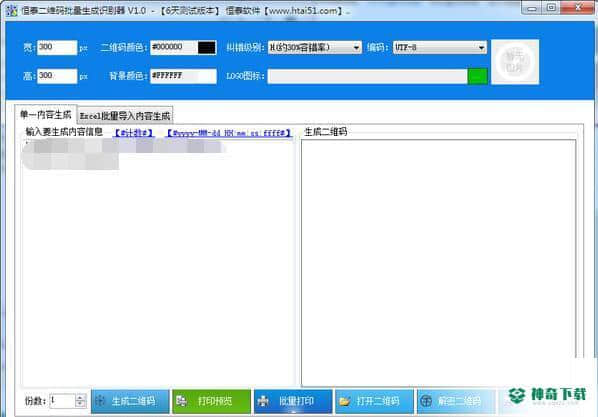
Task: Click the width (宽) input field
Action: click(57, 47)
